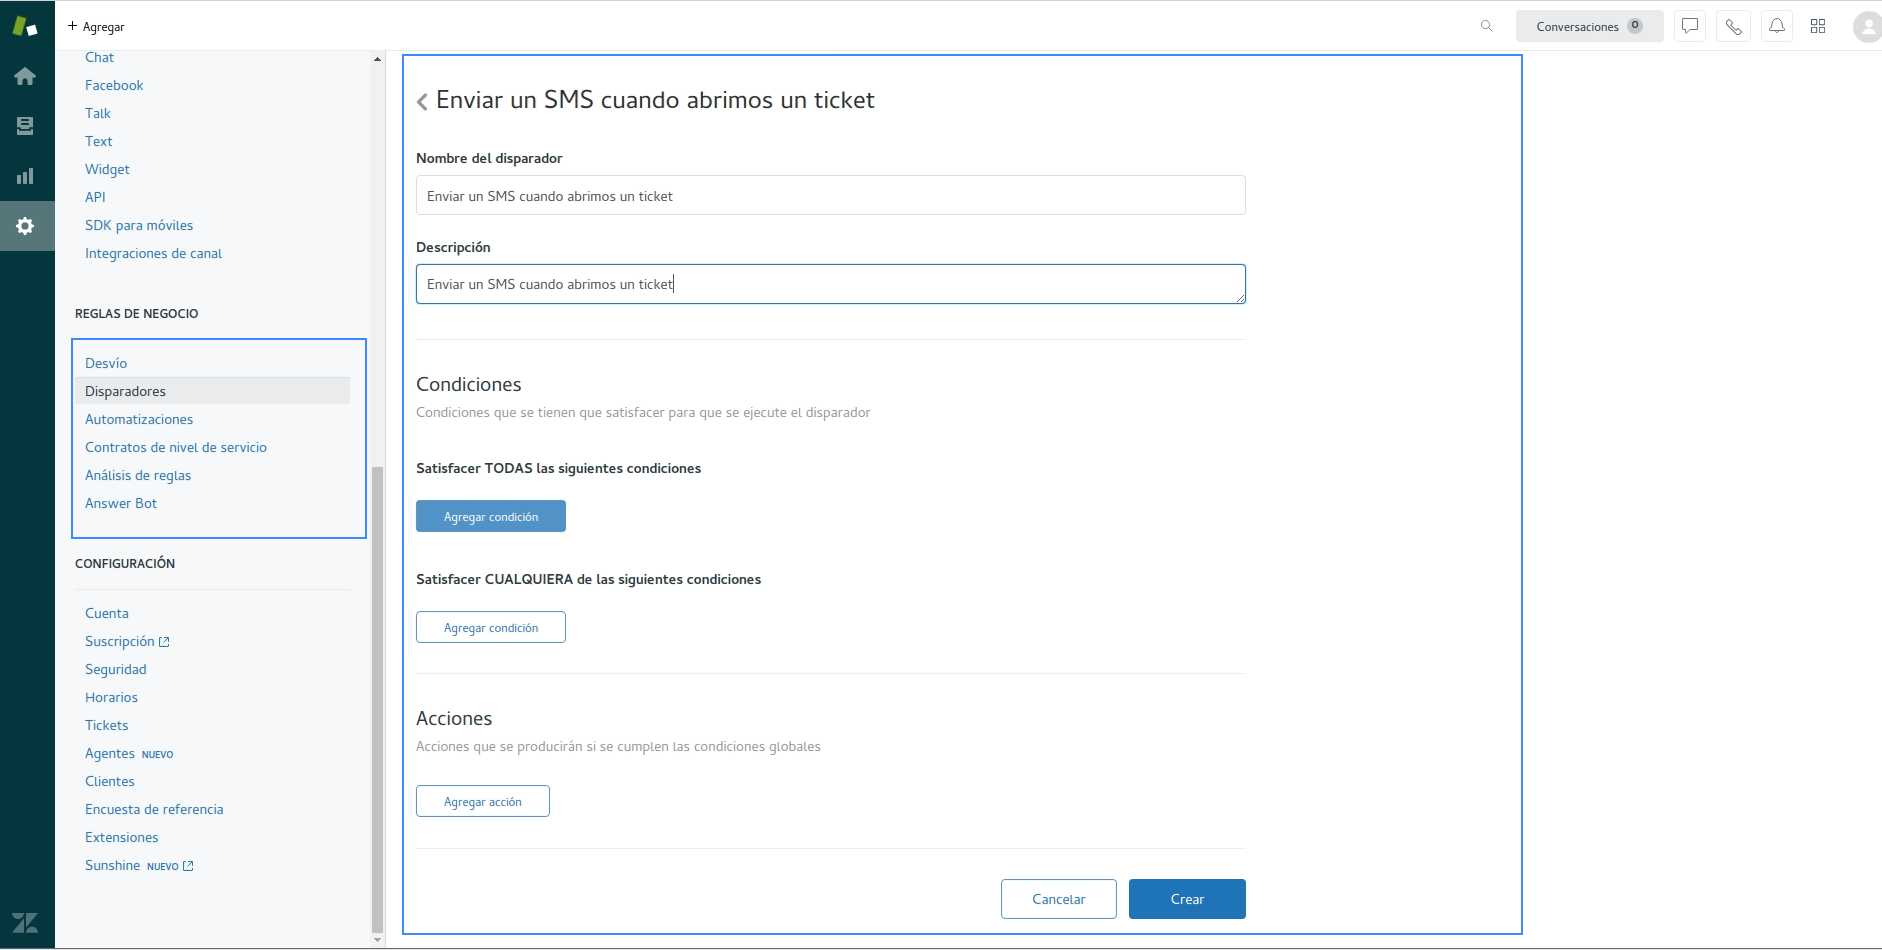This screenshot has height=950, width=1882.
Task: Open the Desvío business rule
Action: coord(106,363)
